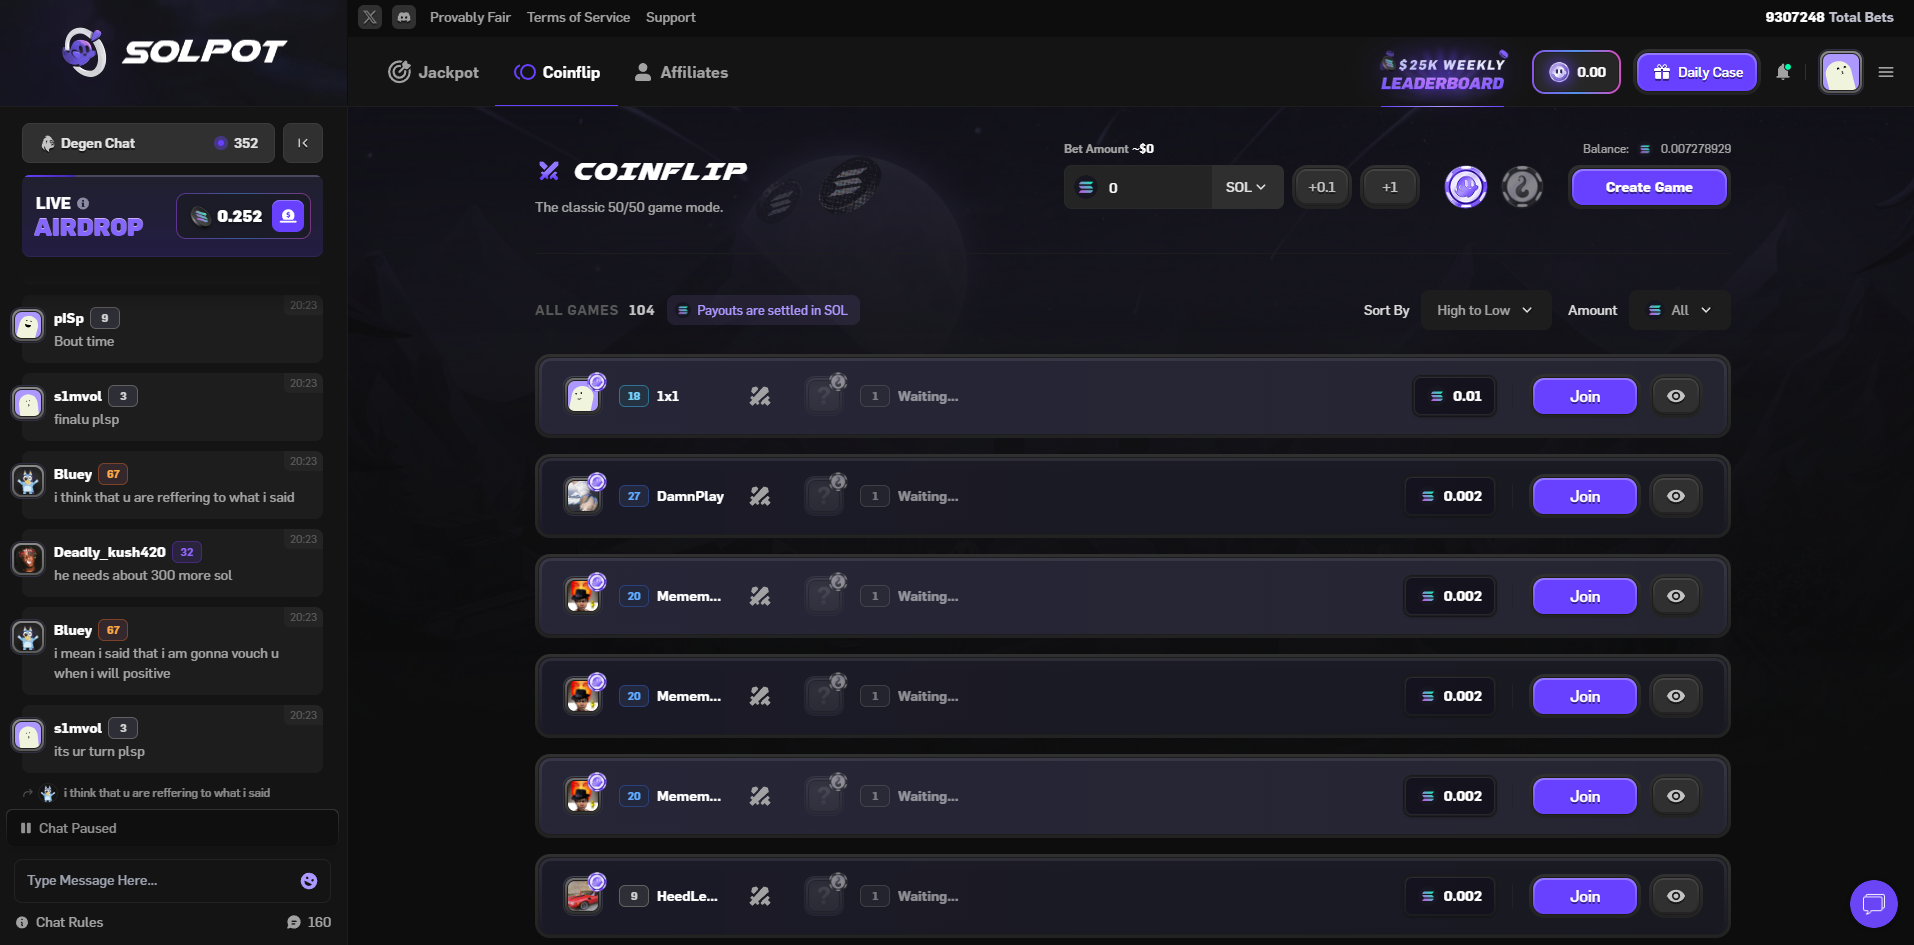Screen dimensions: 1914x945
Task: Open the Amount All filter dropdown
Action: (x=1680, y=310)
